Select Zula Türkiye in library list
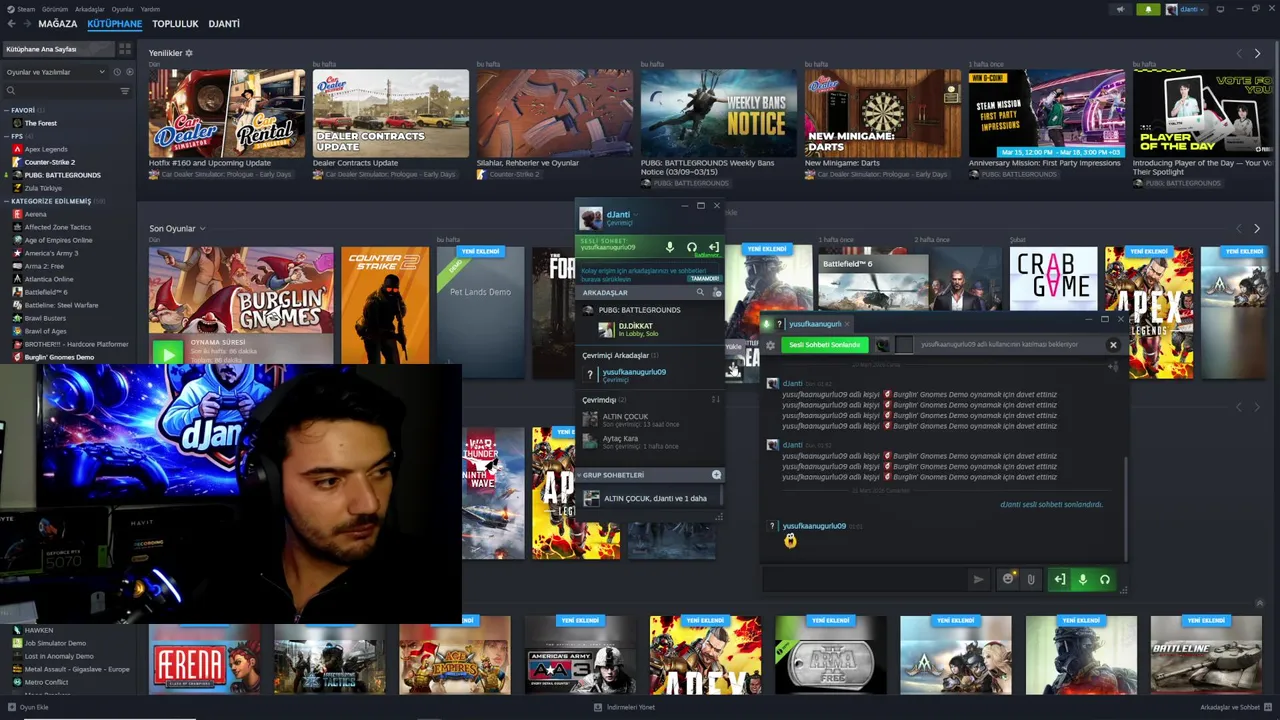Screen dimensions: 1280x720 click(43, 188)
